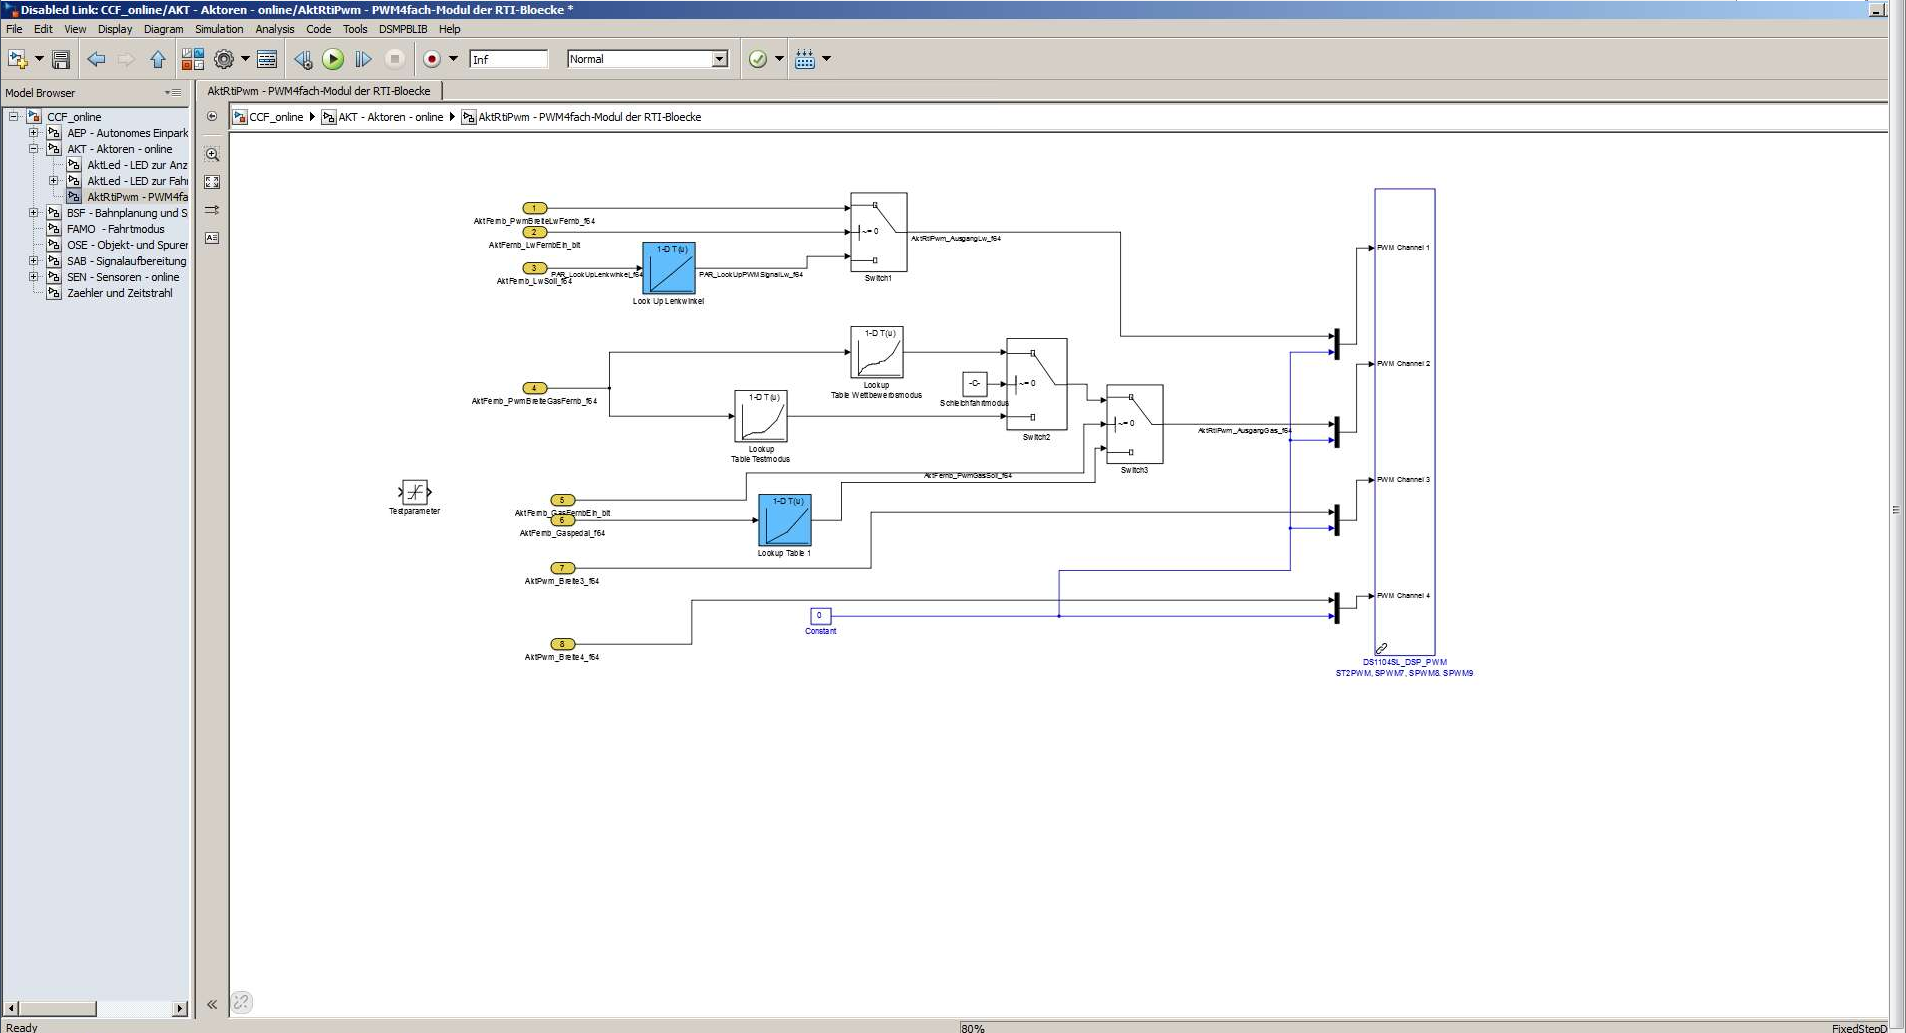Click the Step Forward icon
This screenshot has height=1033, width=1906.
(x=363, y=60)
